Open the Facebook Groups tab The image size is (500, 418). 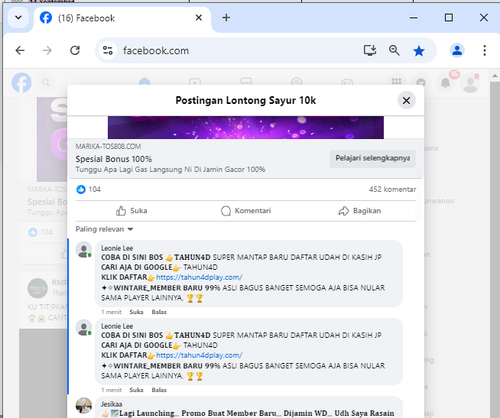[297, 81]
